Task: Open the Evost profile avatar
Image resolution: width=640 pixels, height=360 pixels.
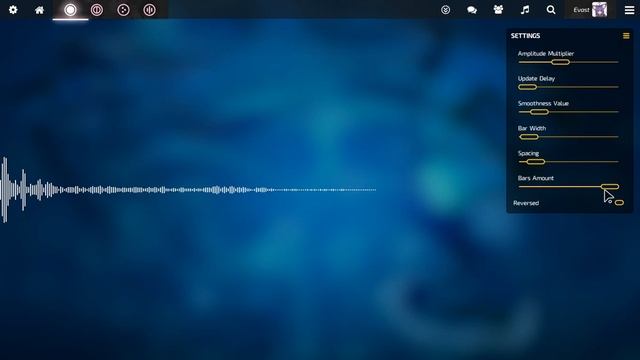Action: [600, 10]
